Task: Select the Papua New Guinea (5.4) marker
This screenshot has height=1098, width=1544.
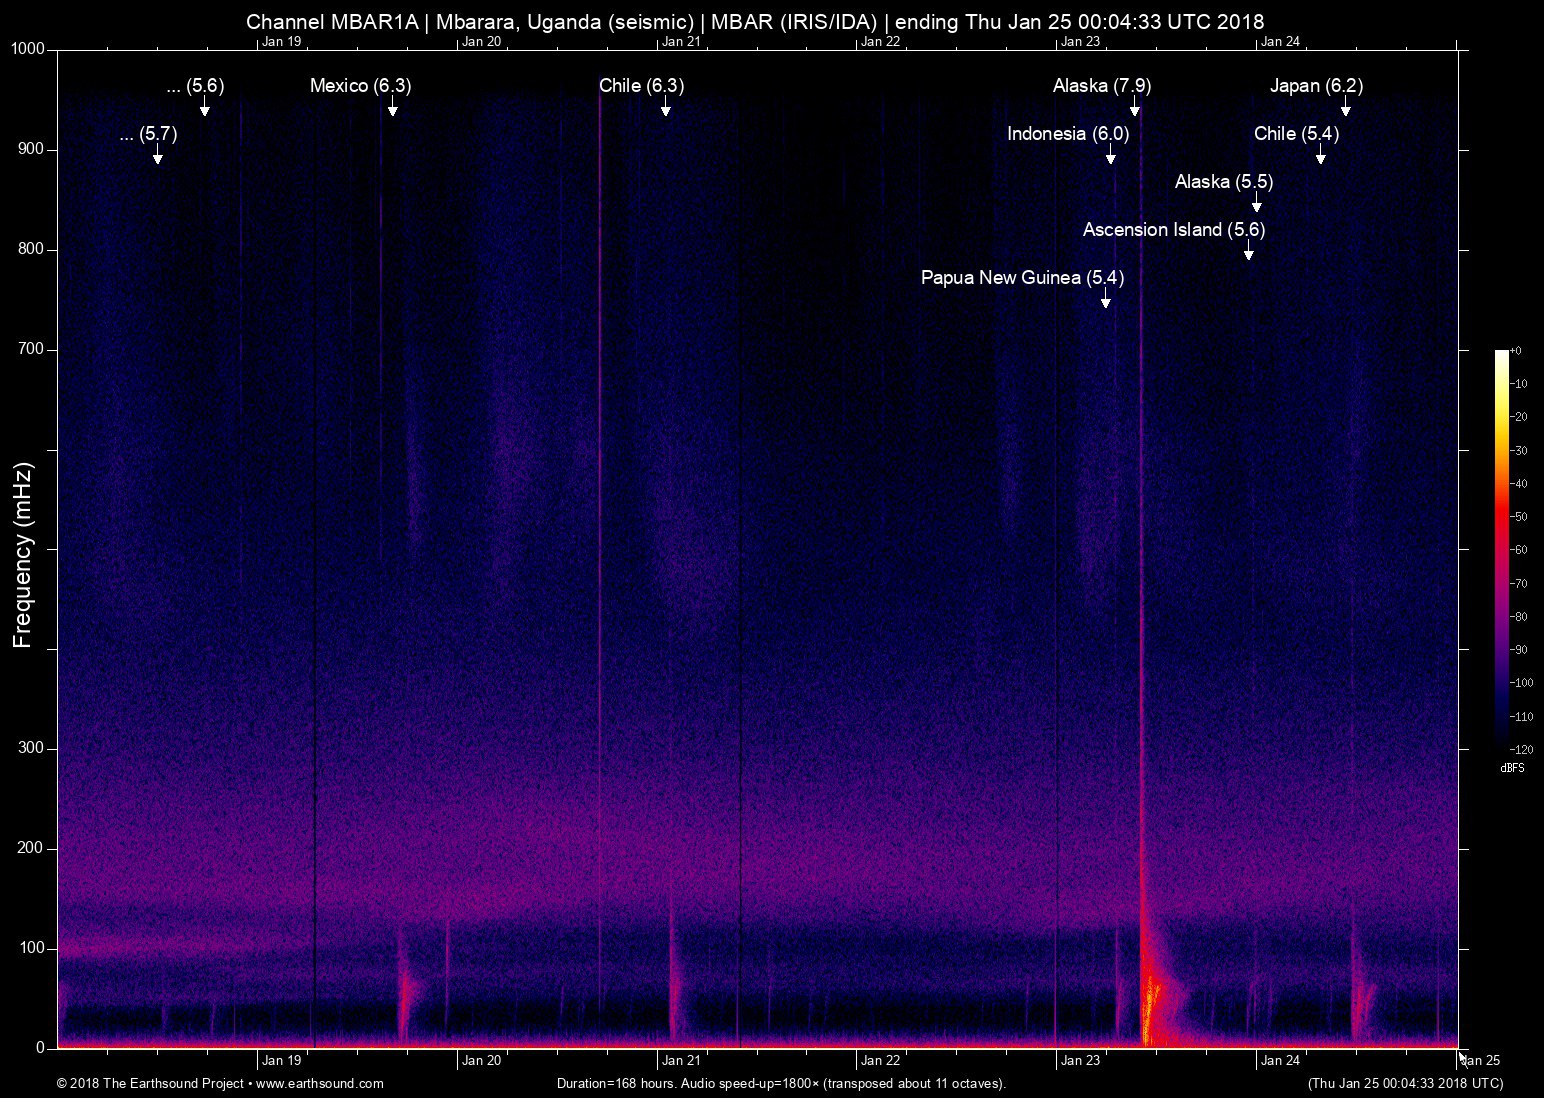Action: click(x=1022, y=278)
